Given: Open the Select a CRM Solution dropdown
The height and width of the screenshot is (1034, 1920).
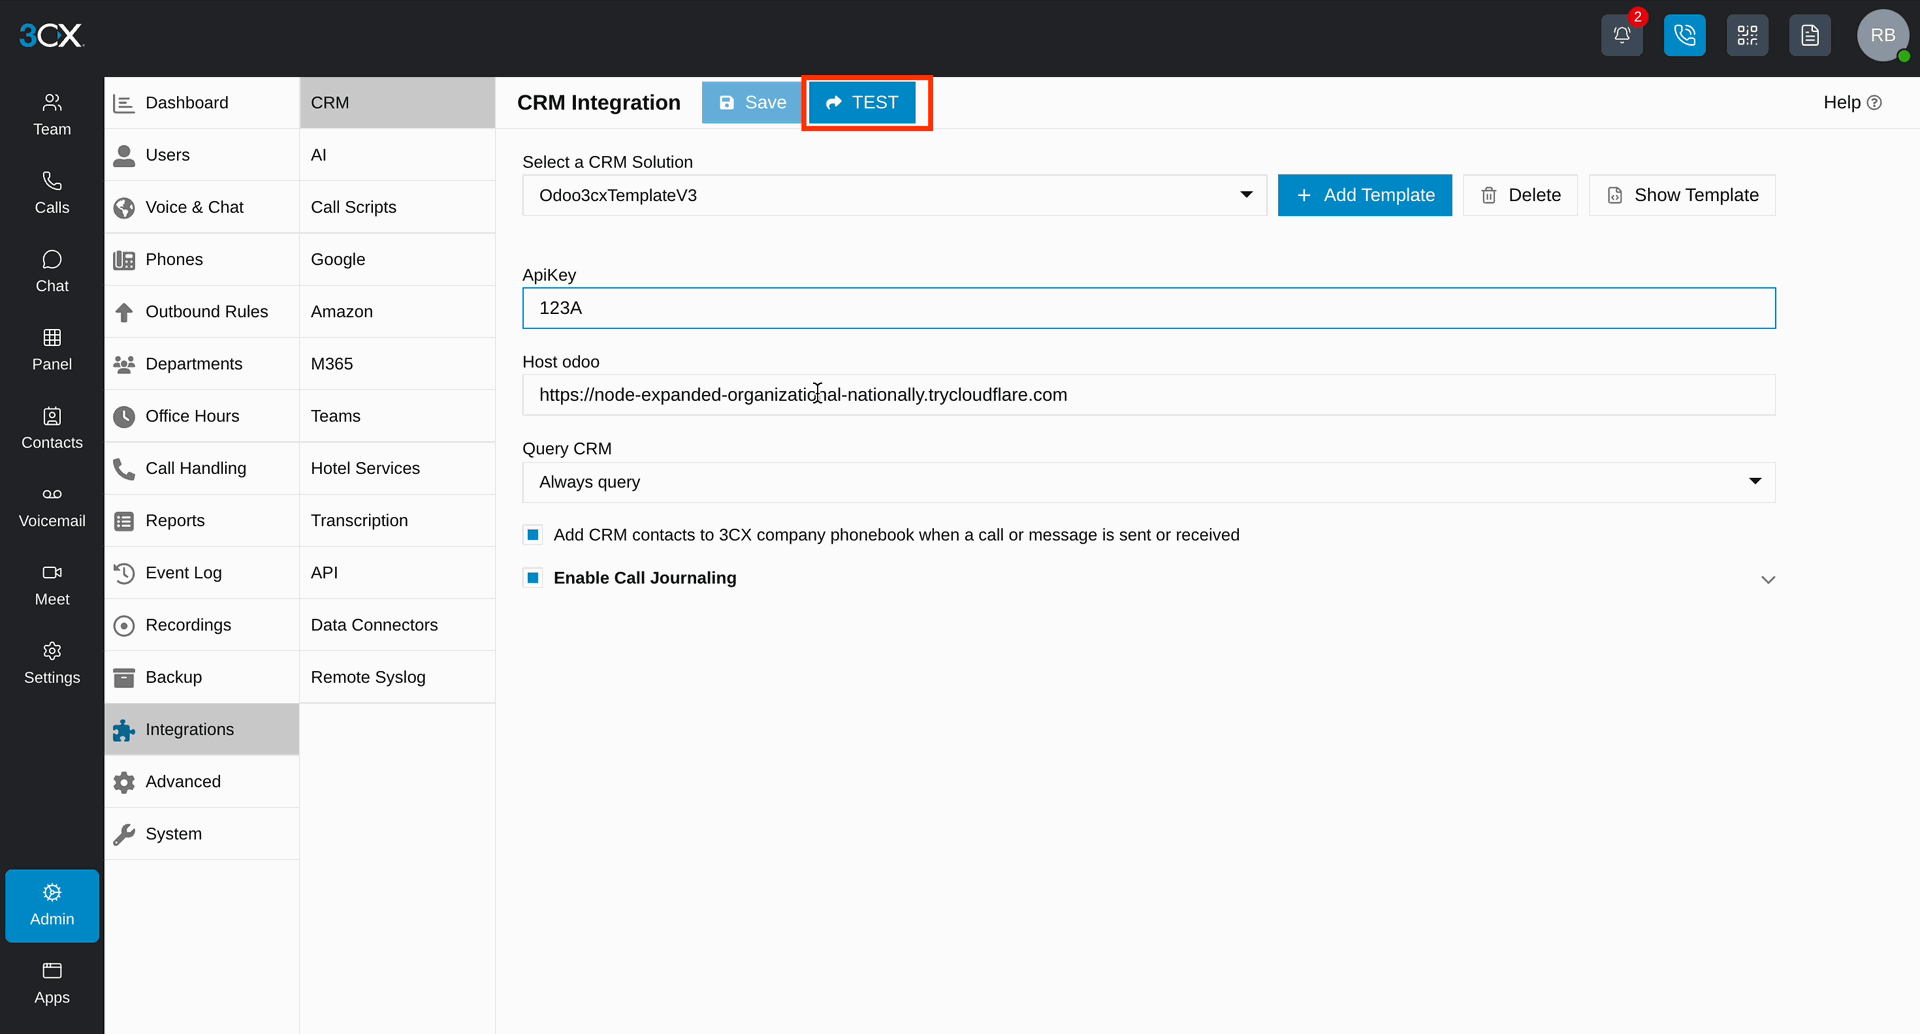Looking at the screenshot, I should click(x=894, y=195).
